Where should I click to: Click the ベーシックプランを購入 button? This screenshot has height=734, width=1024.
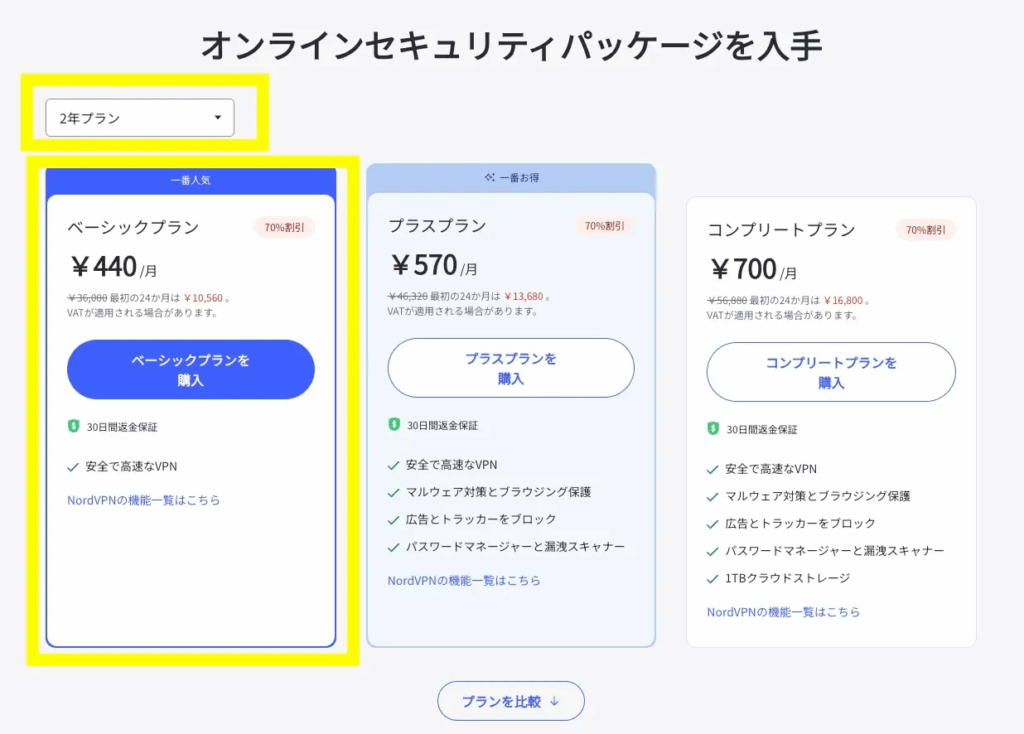click(x=191, y=370)
